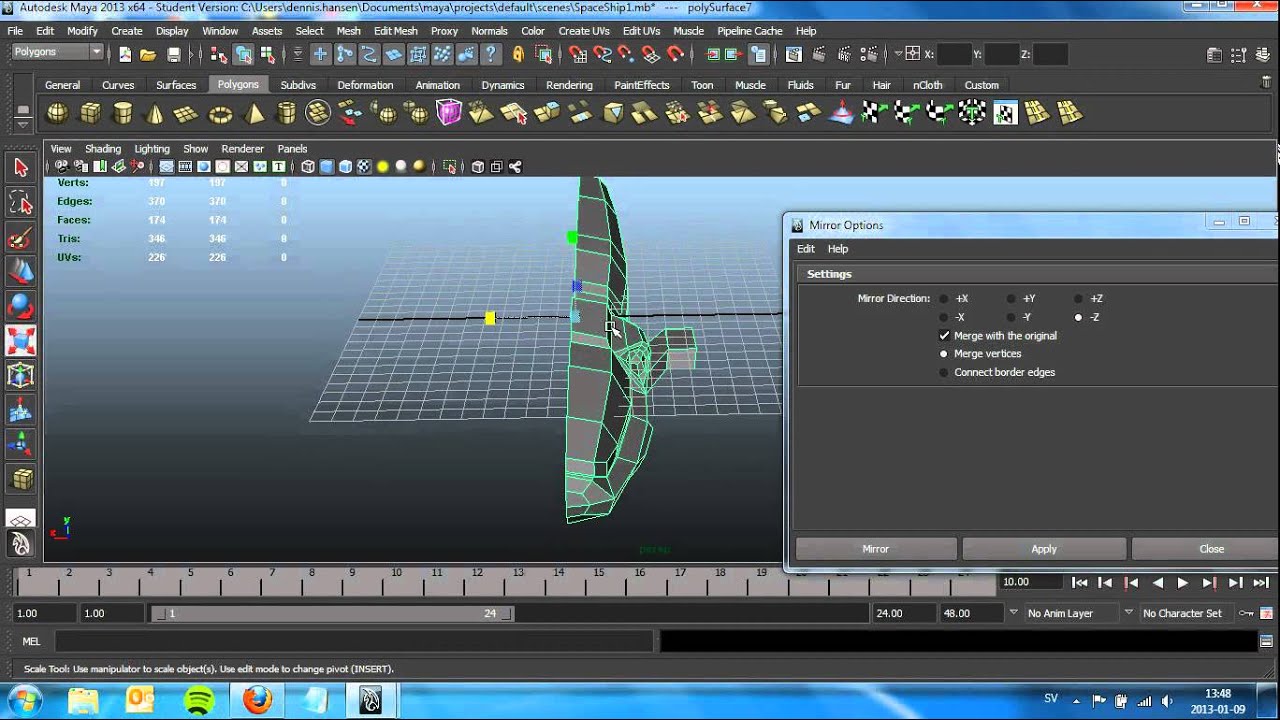Viewport: 1280px width, 720px height.
Task: Create a polygon pipe from shelf
Action: (286, 113)
